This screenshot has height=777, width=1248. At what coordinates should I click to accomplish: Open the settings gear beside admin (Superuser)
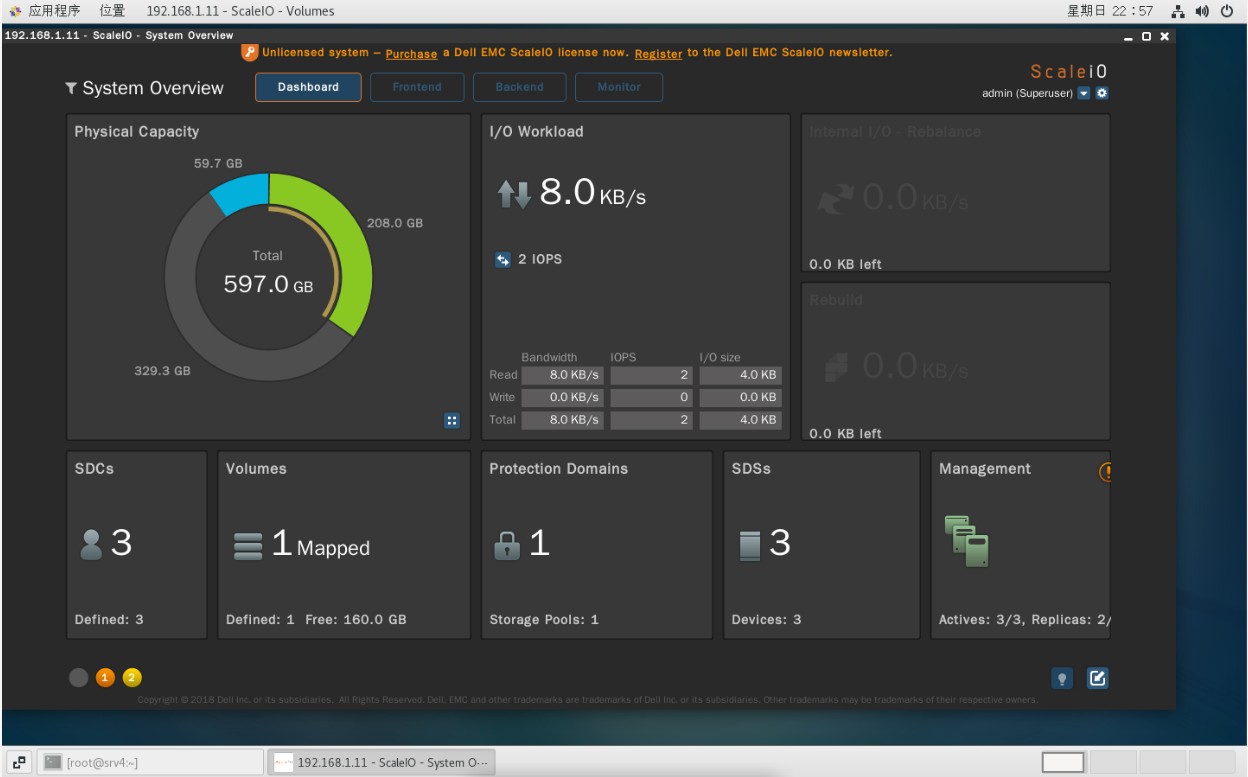point(1102,93)
